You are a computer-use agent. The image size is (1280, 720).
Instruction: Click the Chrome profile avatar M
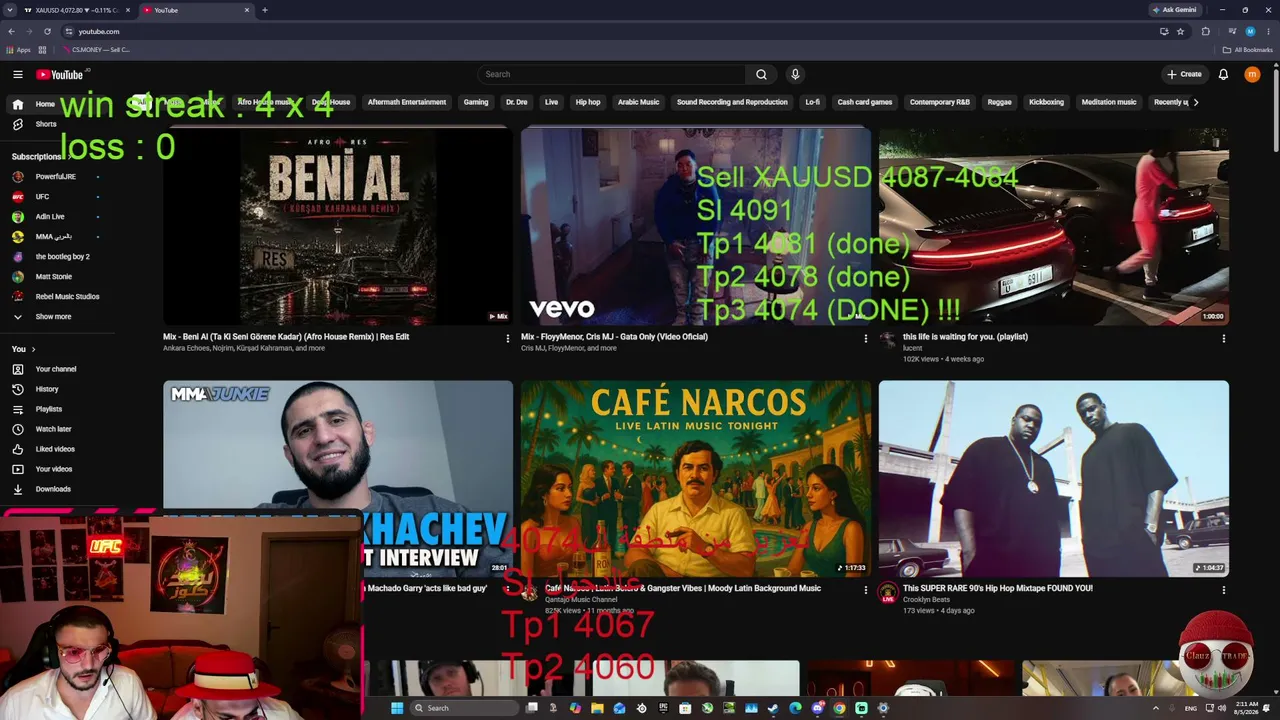[x=1250, y=31]
